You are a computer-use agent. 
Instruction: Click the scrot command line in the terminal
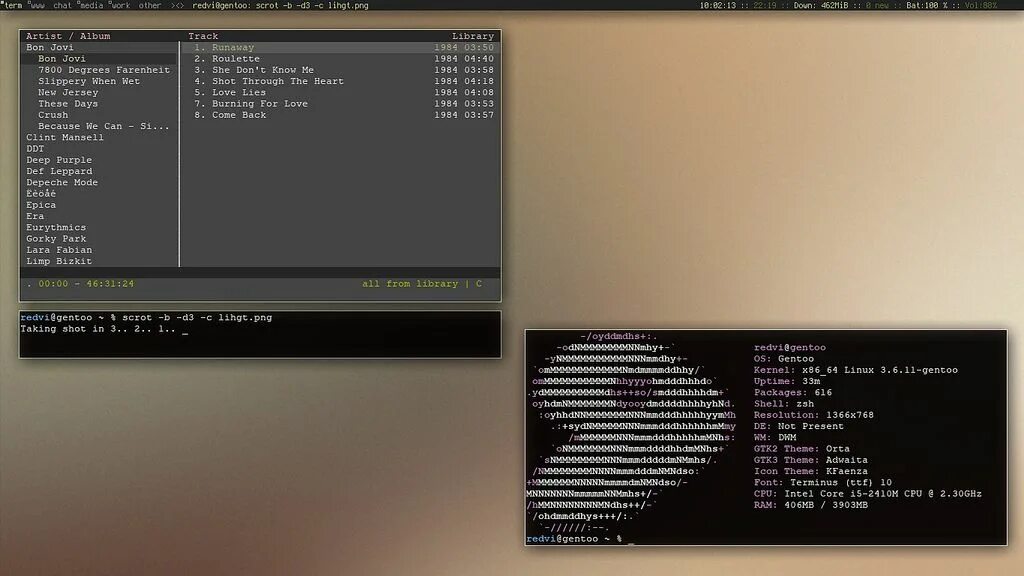tap(146, 317)
